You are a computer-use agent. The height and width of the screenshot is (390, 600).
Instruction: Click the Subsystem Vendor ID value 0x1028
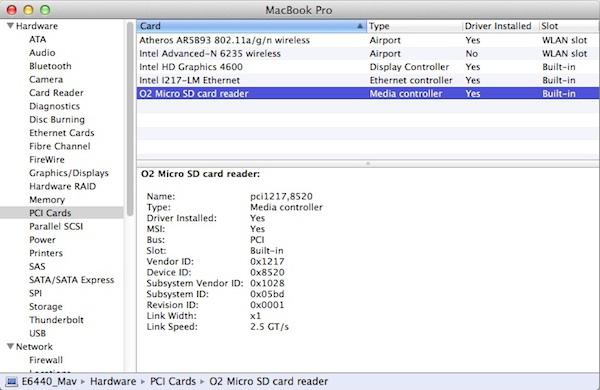pyautogui.click(x=267, y=283)
